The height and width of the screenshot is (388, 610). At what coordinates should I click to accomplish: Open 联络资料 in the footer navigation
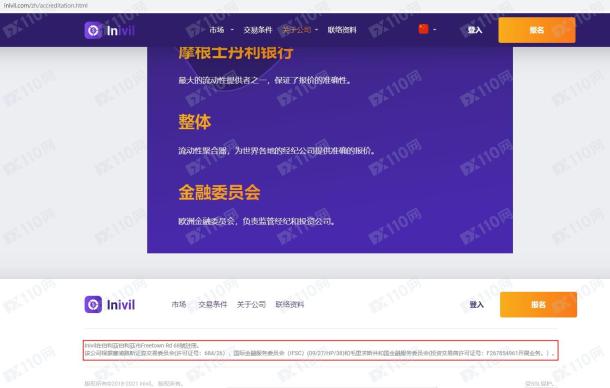click(289, 304)
